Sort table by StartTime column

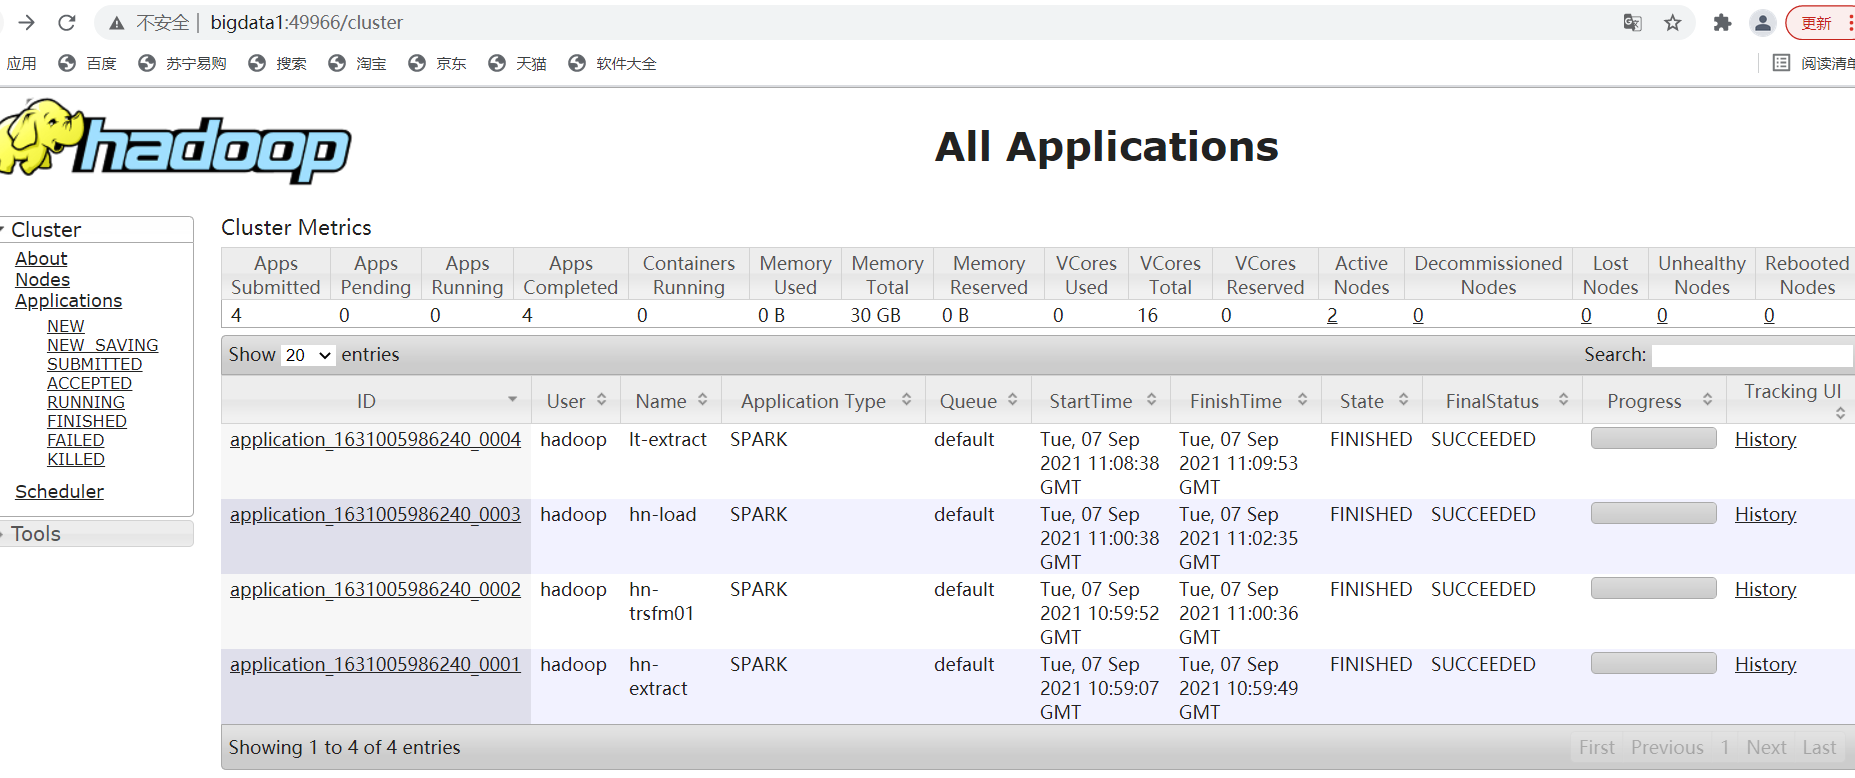pos(1102,401)
